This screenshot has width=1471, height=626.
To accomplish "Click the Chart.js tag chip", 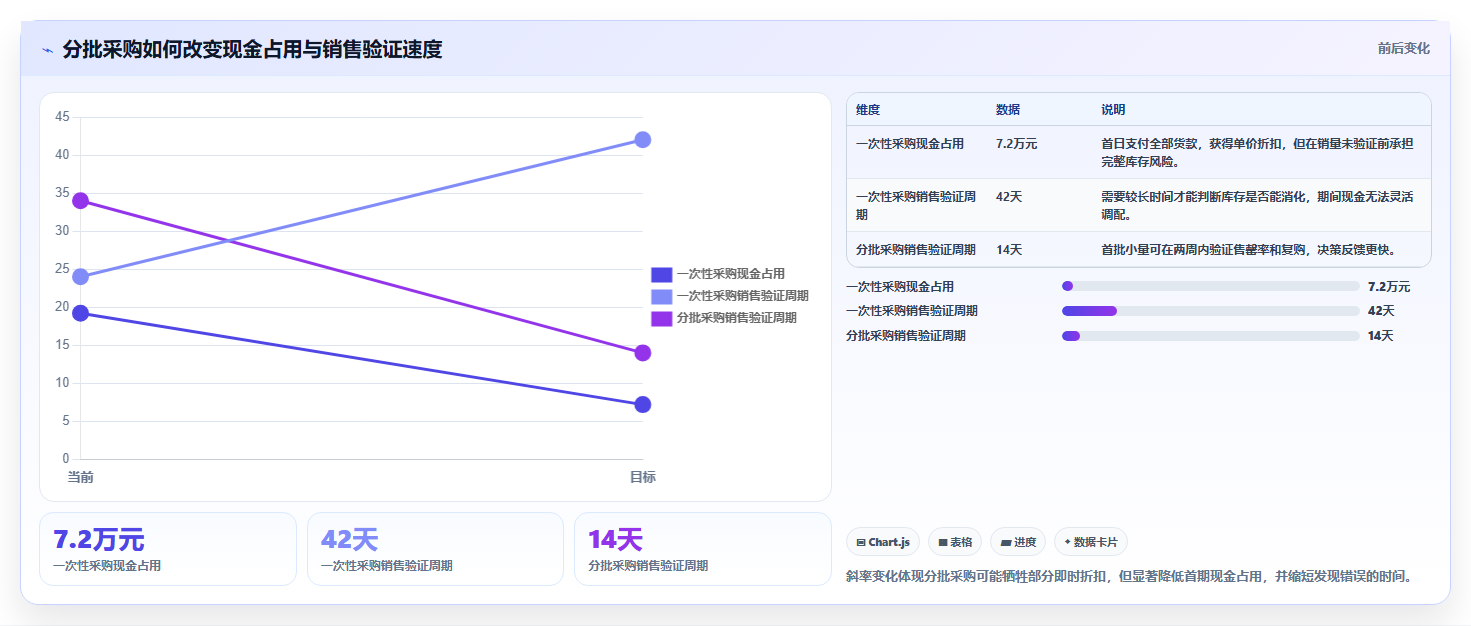I will tap(883, 542).
